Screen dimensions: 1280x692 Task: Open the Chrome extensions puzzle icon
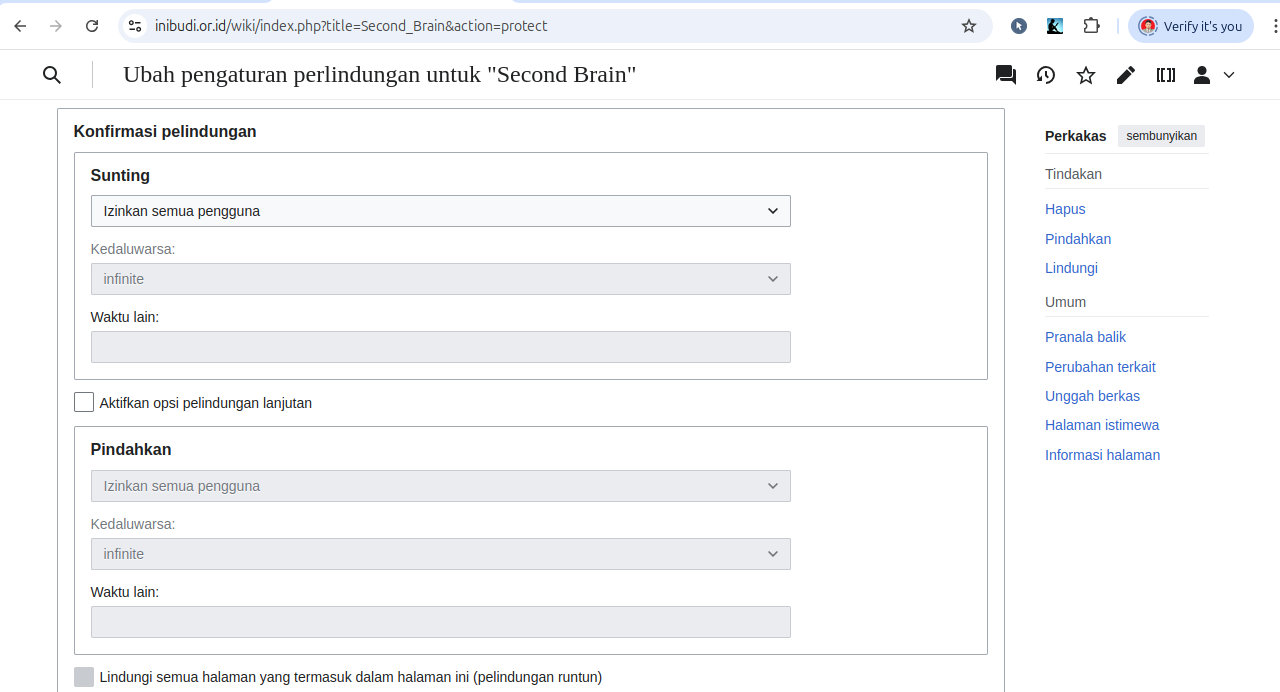pos(1092,26)
